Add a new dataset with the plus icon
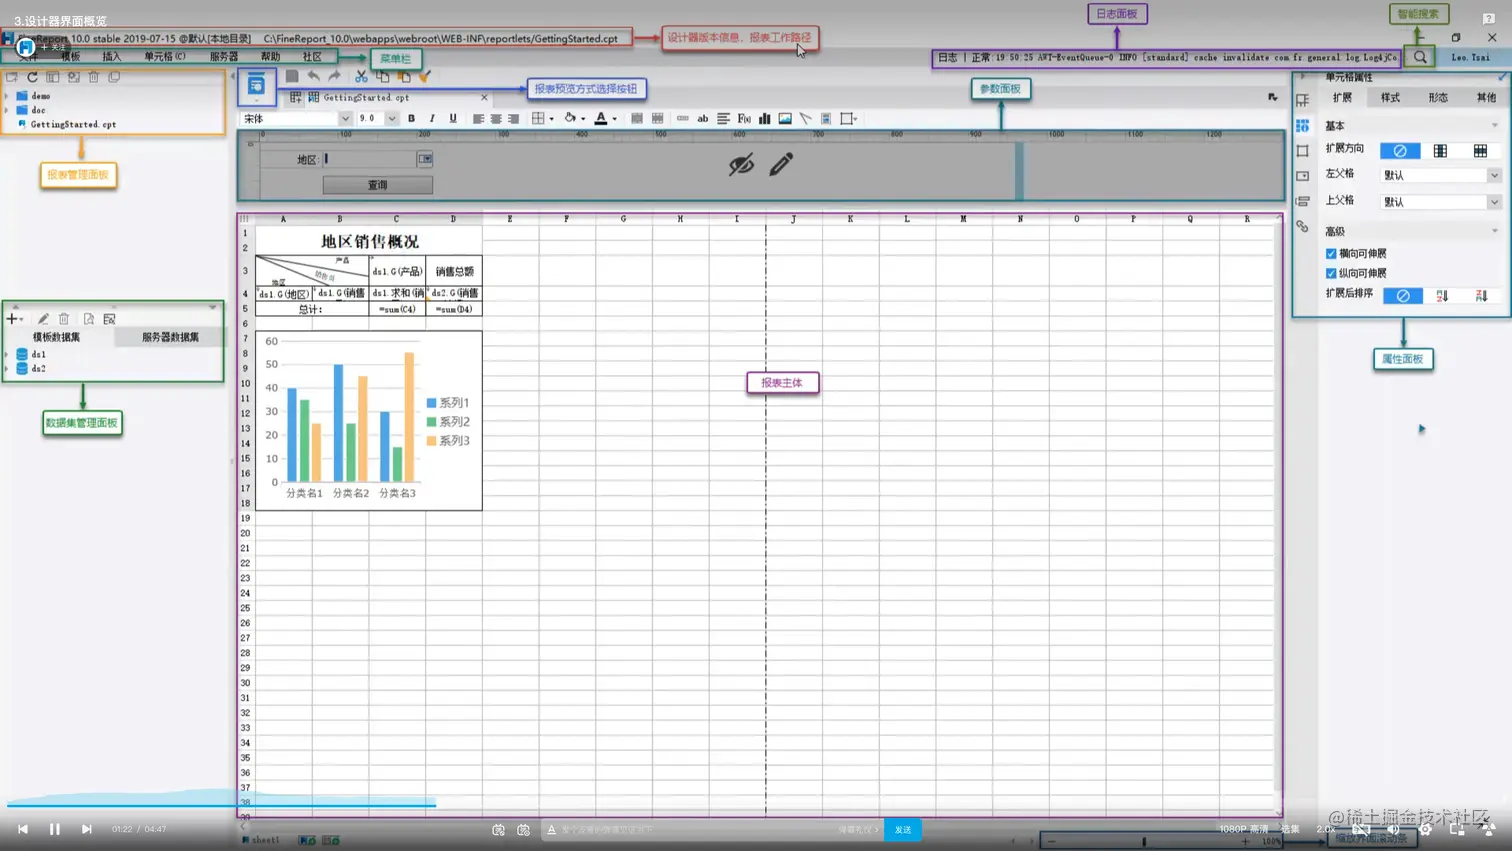1512x851 pixels. pyautogui.click(x=12, y=319)
